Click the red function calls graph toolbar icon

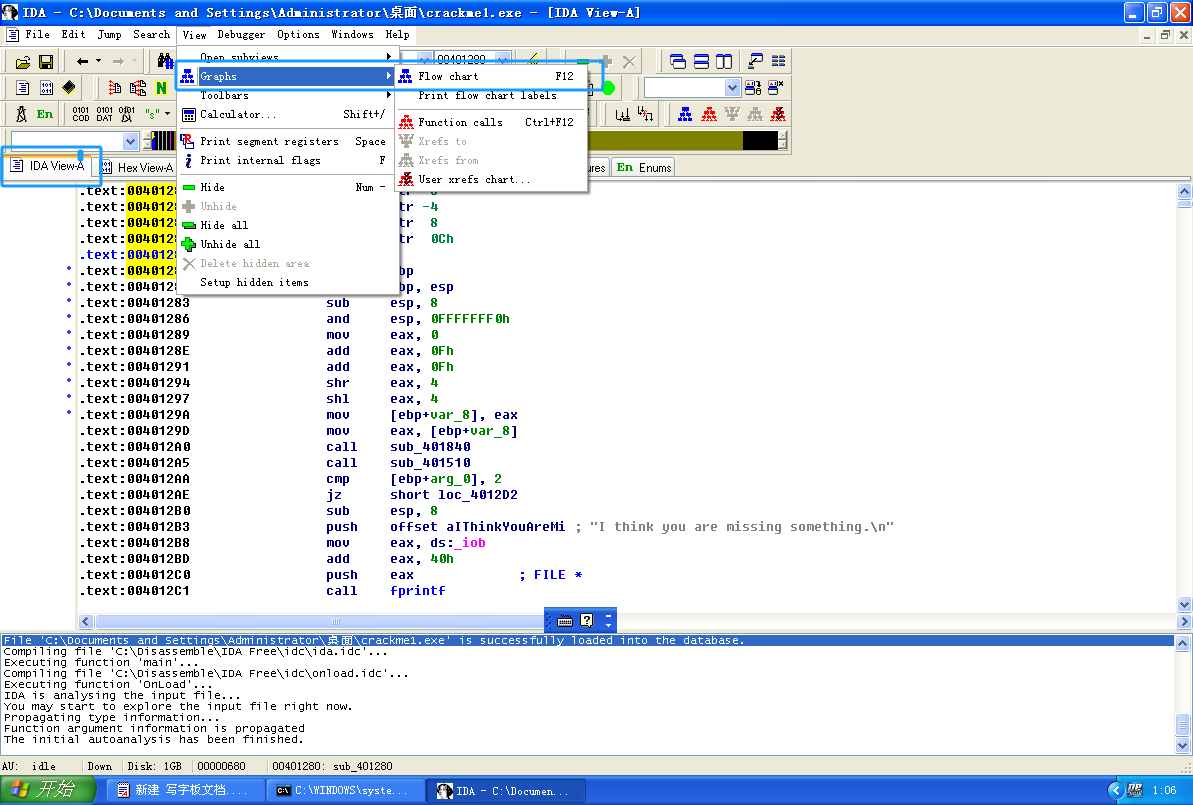click(709, 114)
